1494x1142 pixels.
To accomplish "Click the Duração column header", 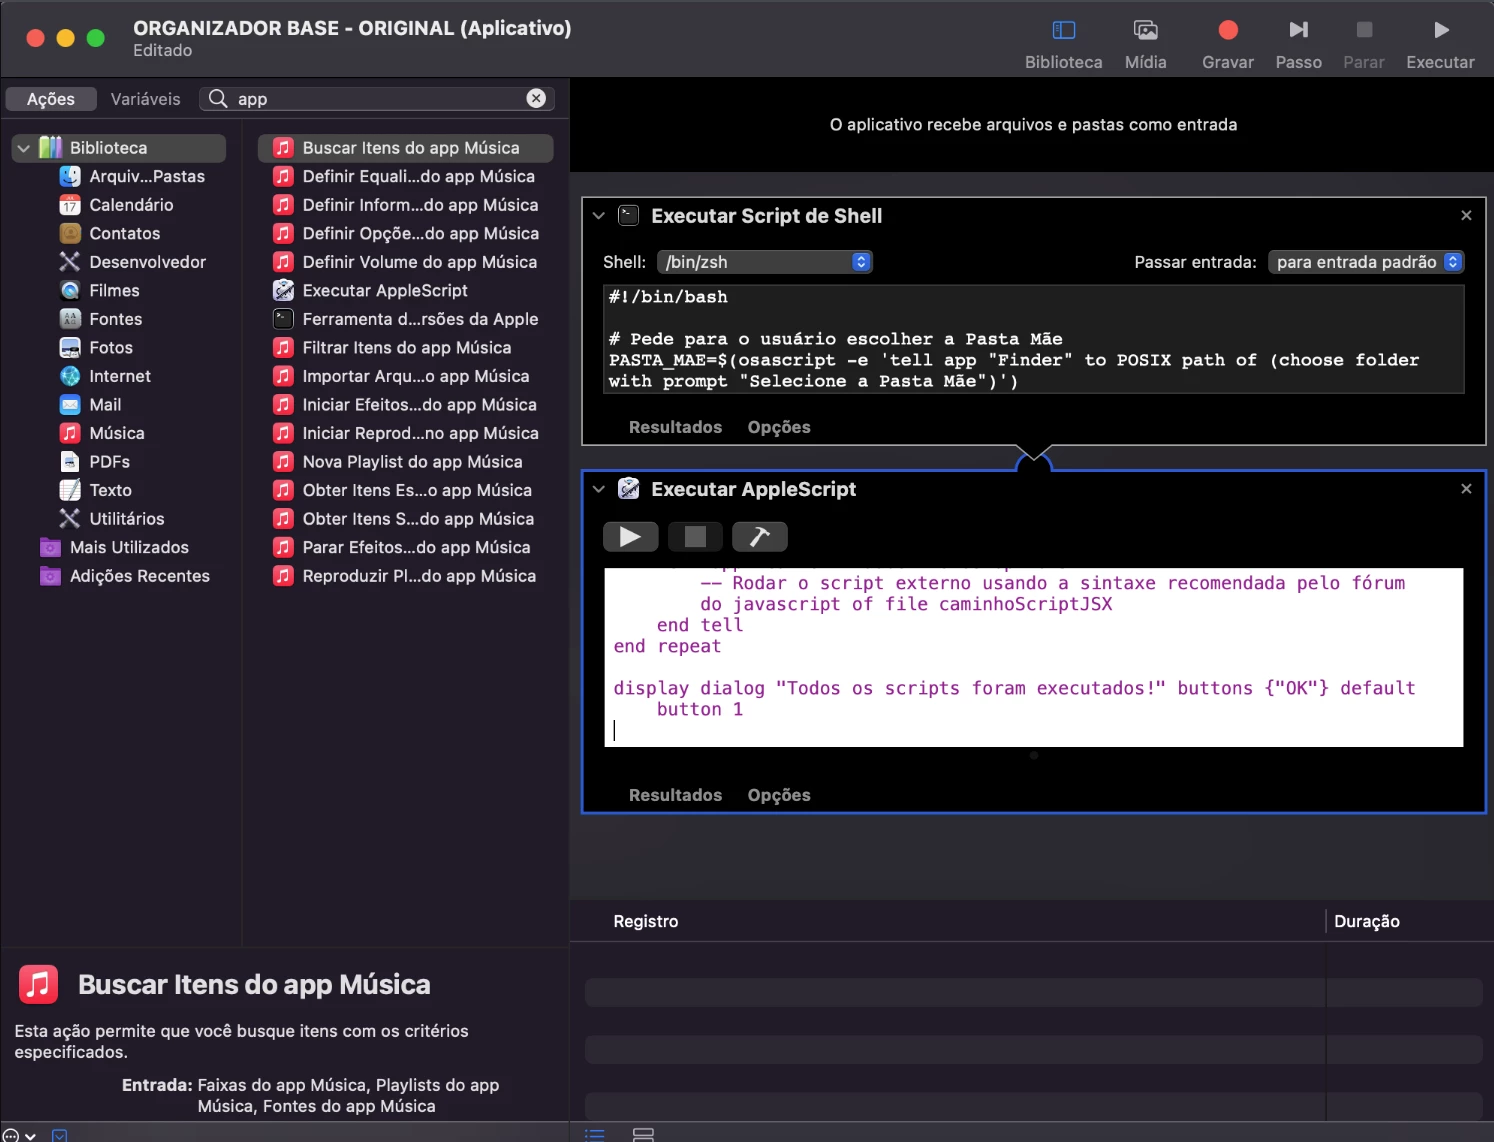I will click(1366, 921).
